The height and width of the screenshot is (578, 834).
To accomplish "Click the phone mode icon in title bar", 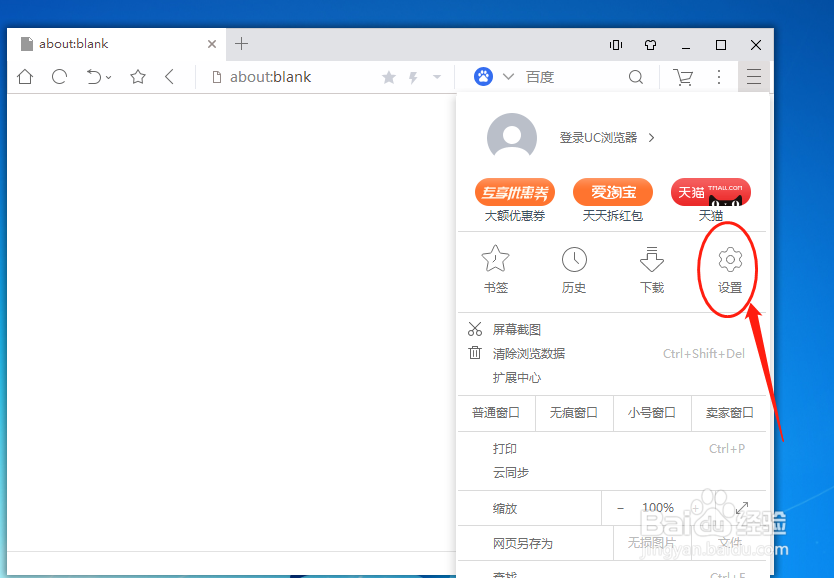I will point(616,45).
